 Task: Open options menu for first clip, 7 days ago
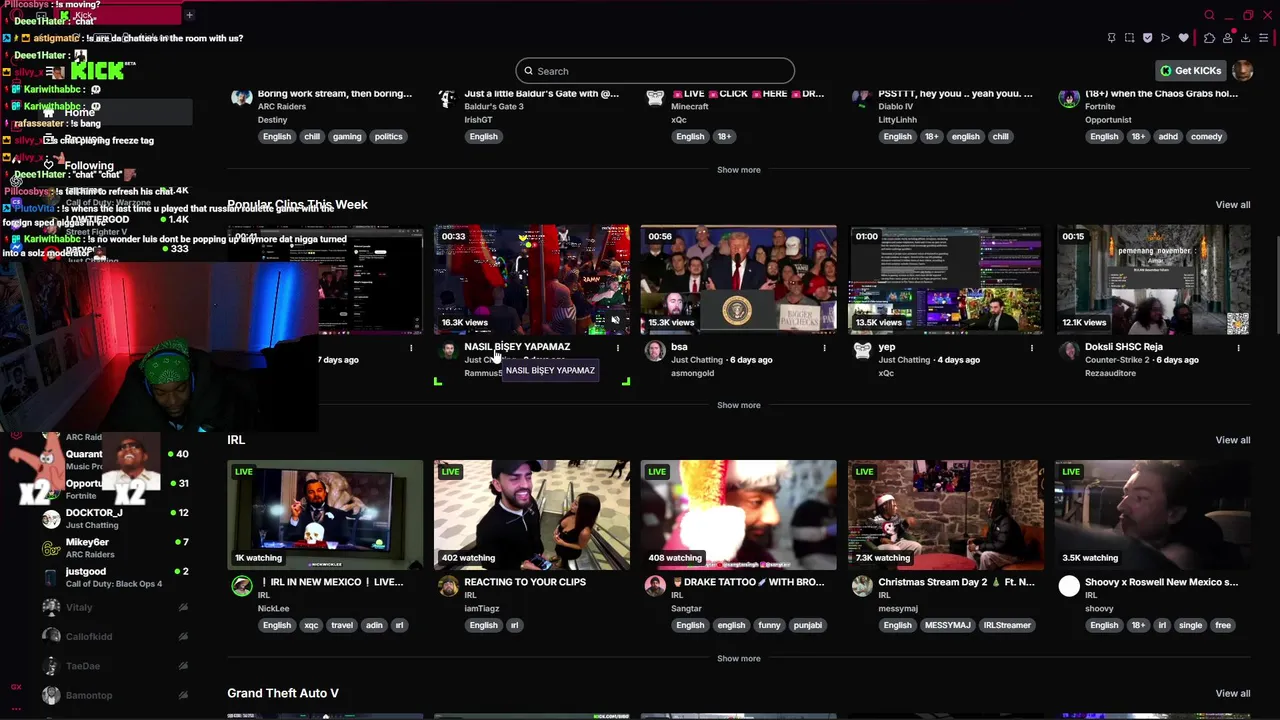tap(411, 348)
